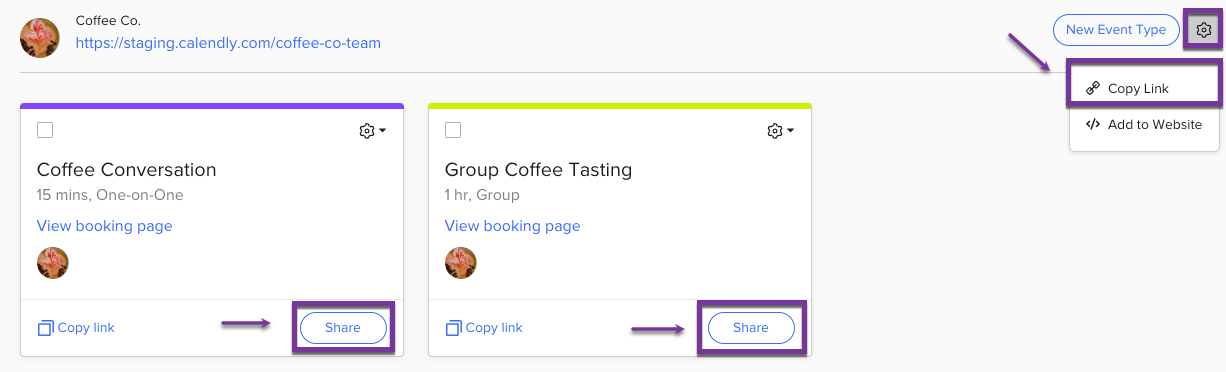Open the team settings gear icon
1226x372 pixels.
point(1204,30)
